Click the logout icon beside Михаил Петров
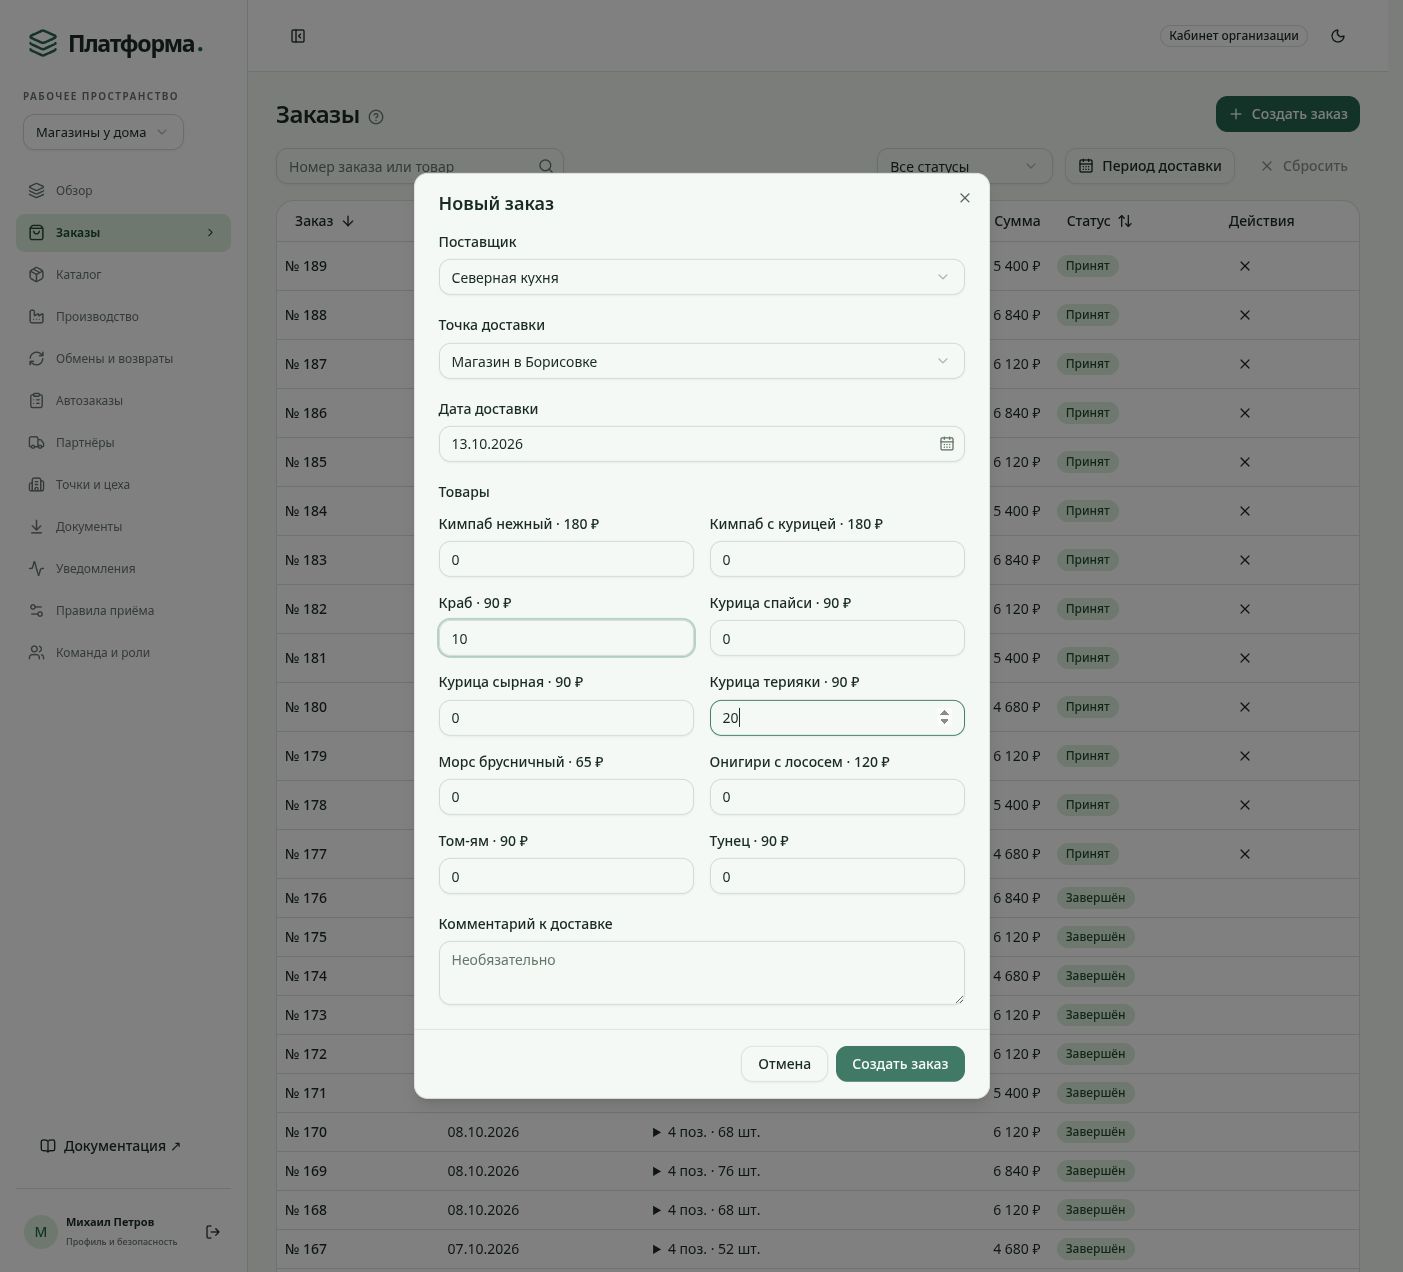Viewport: 1403px width, 1272px height. coord(213,1232)
